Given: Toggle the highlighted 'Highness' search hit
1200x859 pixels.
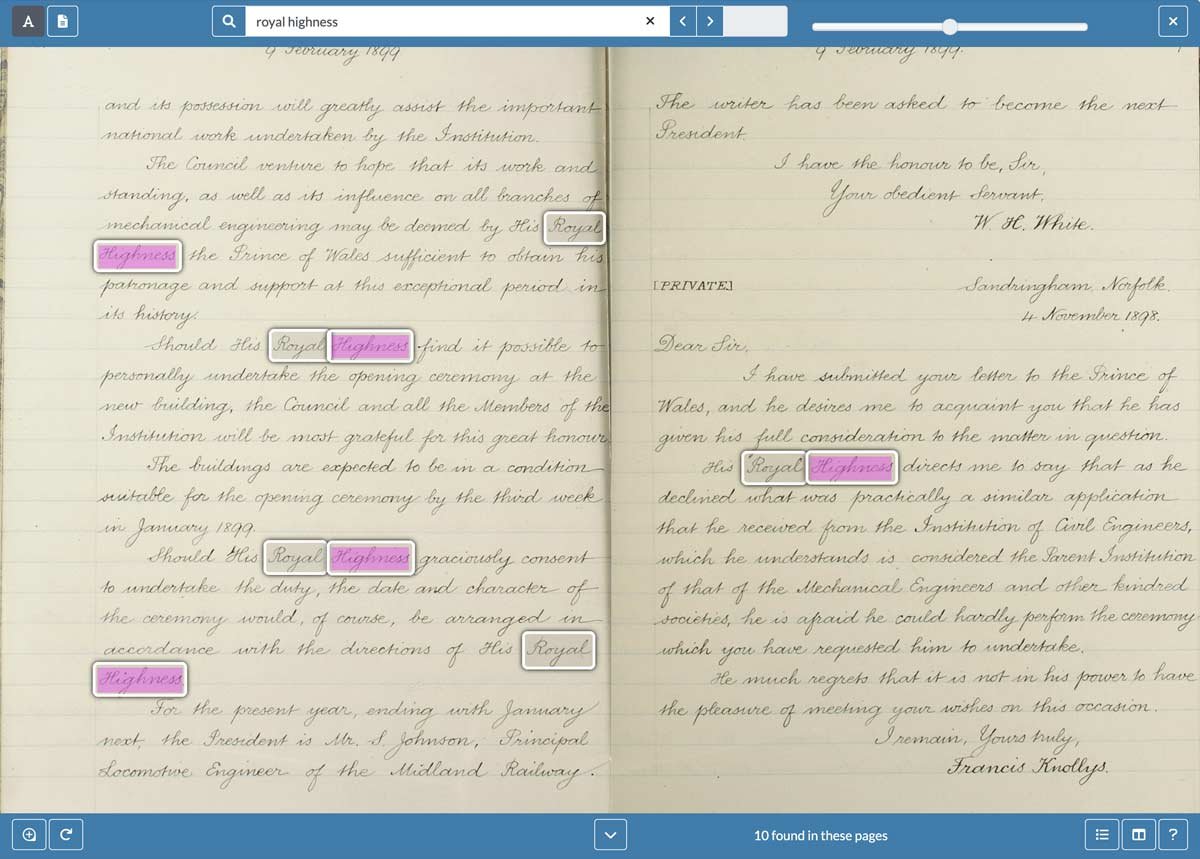Looking at the screenshot, I should [137, 255].
